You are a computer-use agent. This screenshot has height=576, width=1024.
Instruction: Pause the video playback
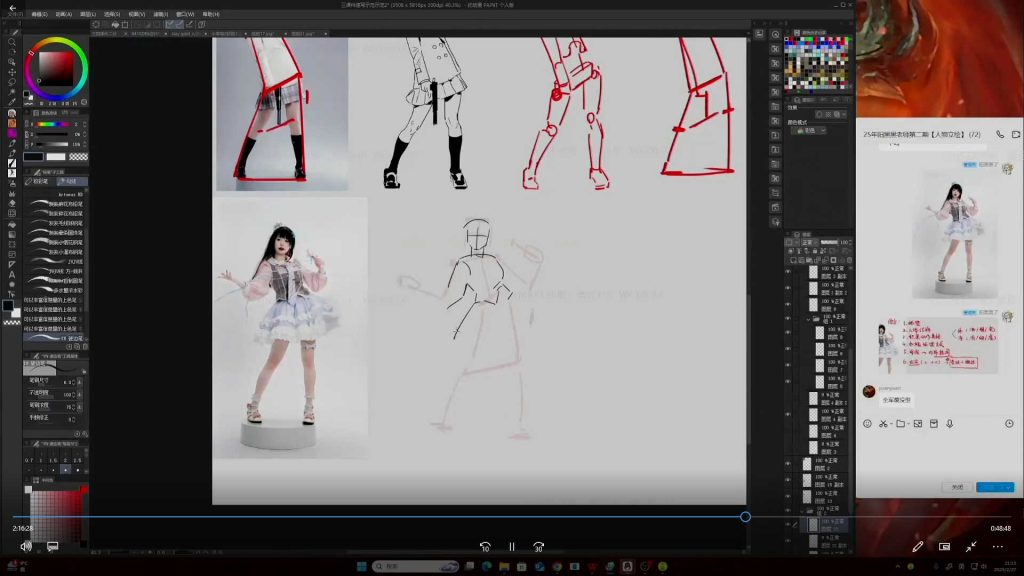coord(511,547)
